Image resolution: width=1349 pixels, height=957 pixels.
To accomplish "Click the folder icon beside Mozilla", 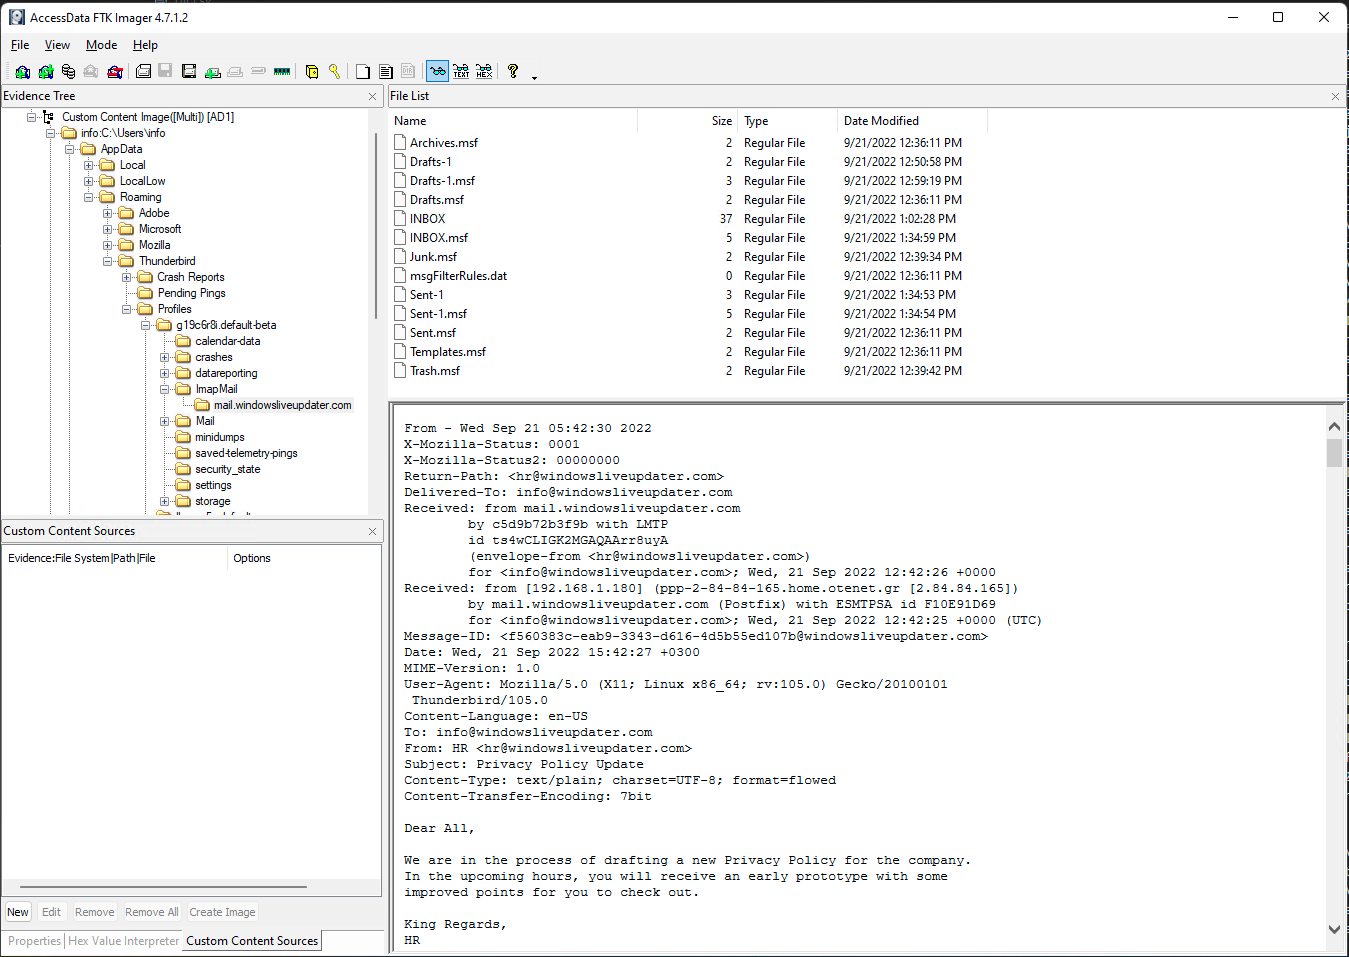I will pos(126,245).
